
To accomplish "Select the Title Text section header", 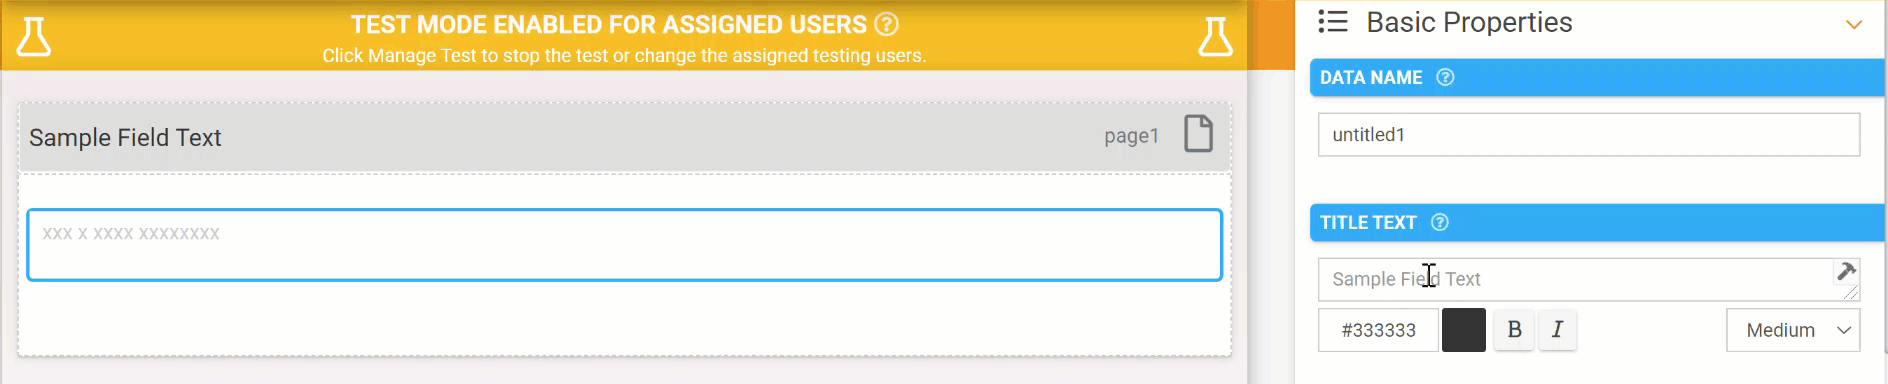I will (1597, 222).
